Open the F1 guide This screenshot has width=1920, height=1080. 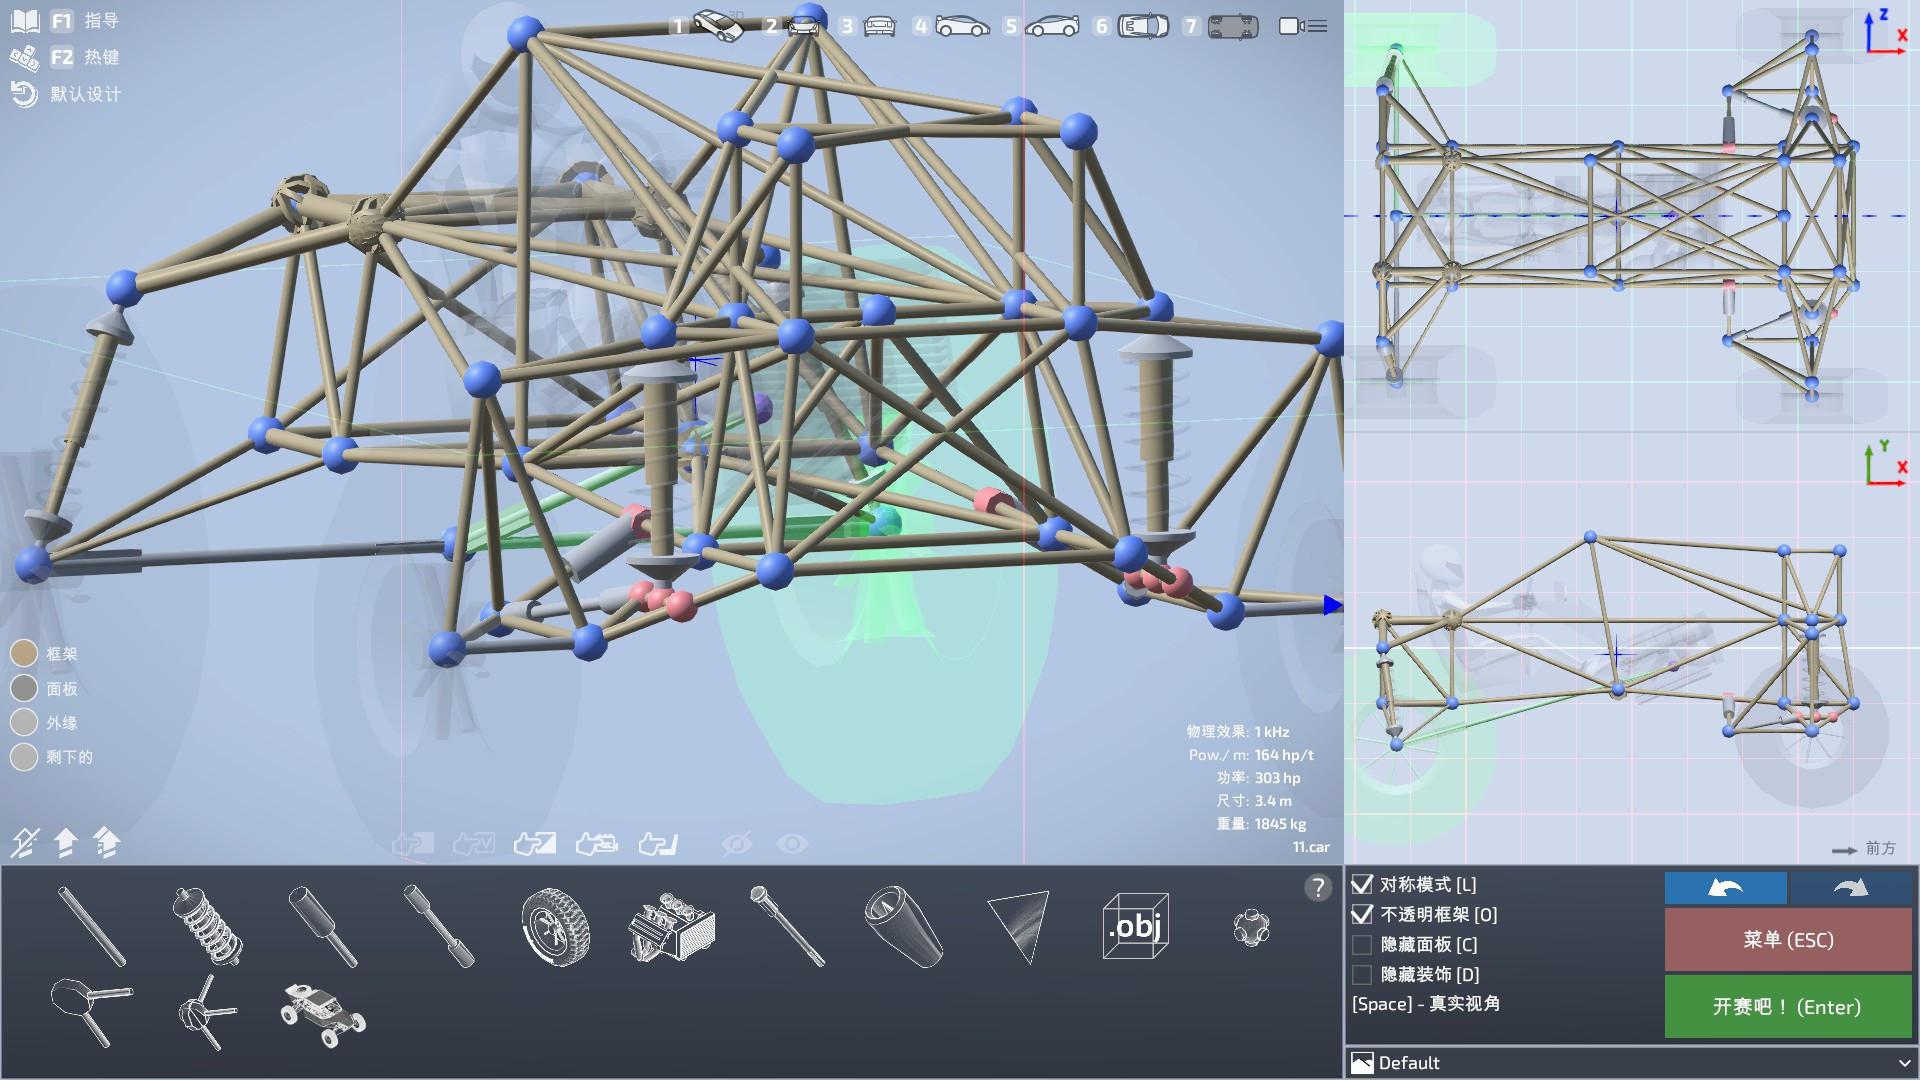tap(65, 21)
